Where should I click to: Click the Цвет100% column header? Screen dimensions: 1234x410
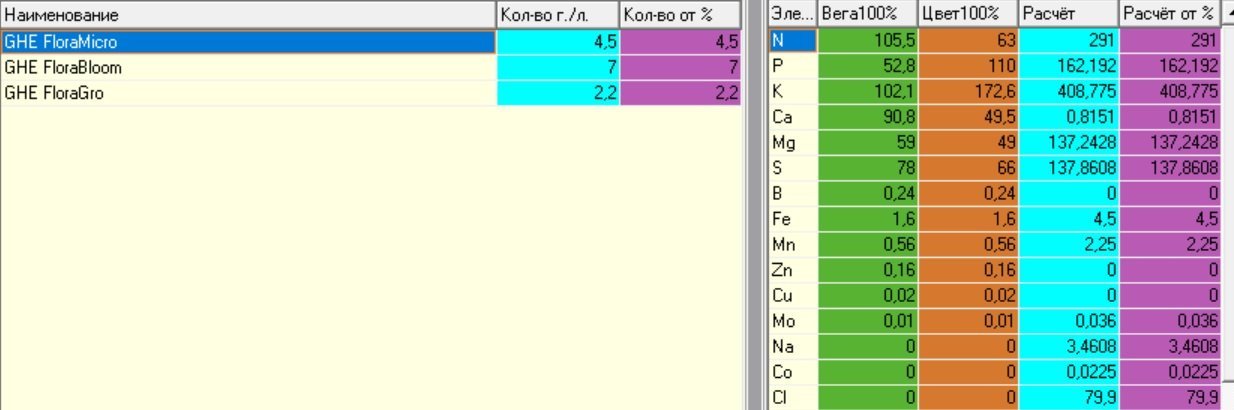click(968, 15)
